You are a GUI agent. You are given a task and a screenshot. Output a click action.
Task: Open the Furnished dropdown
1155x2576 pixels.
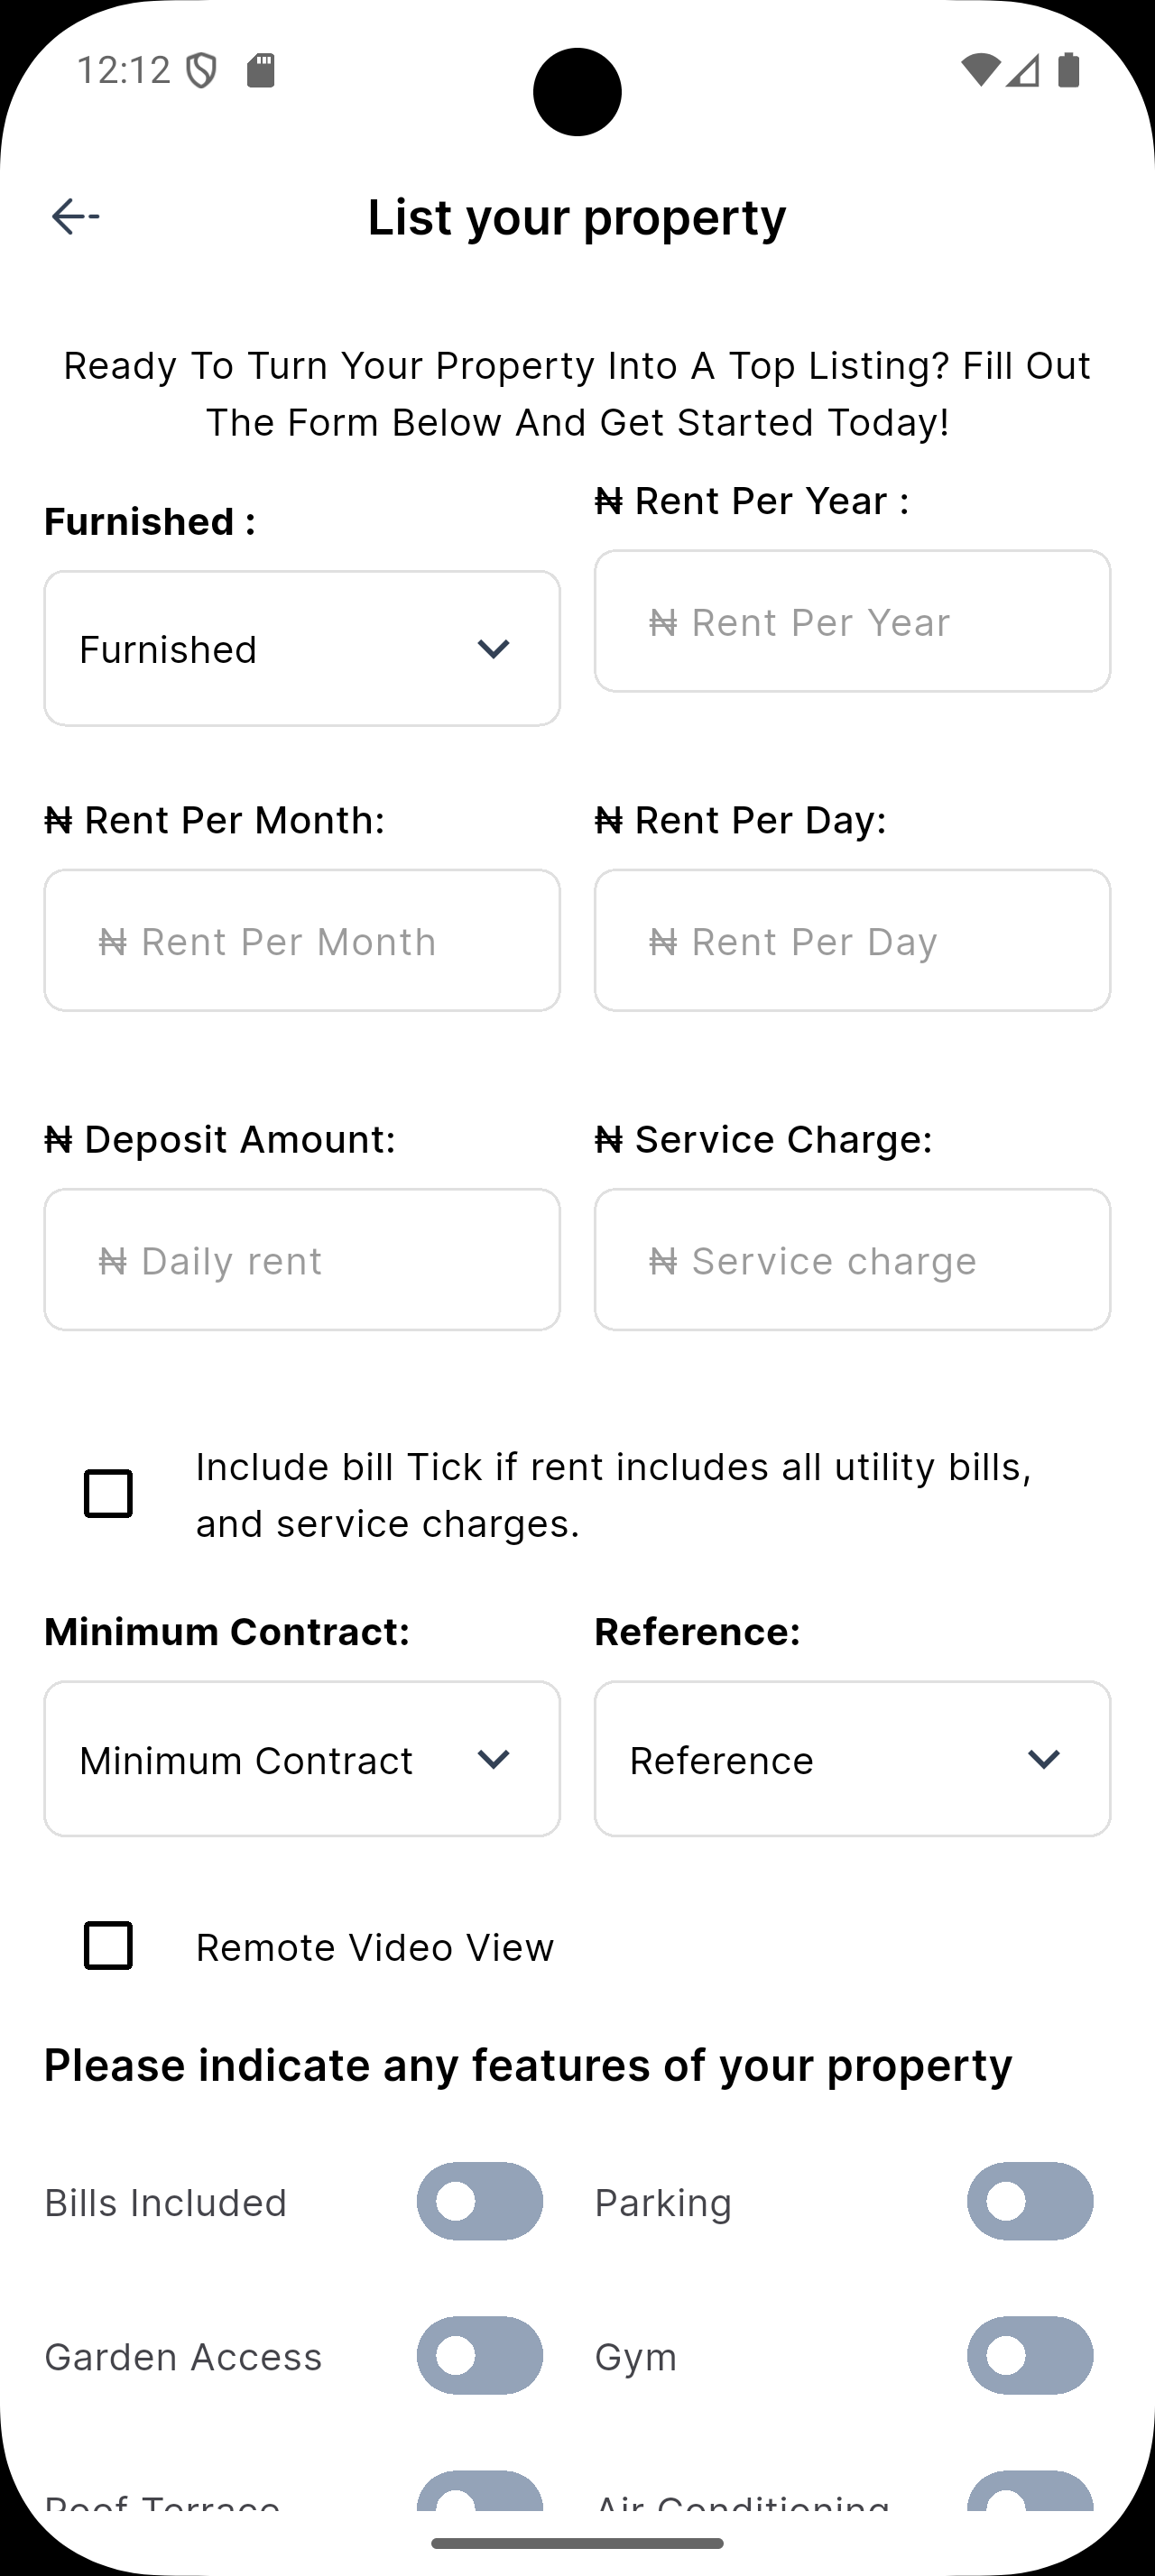click(302, 649)
